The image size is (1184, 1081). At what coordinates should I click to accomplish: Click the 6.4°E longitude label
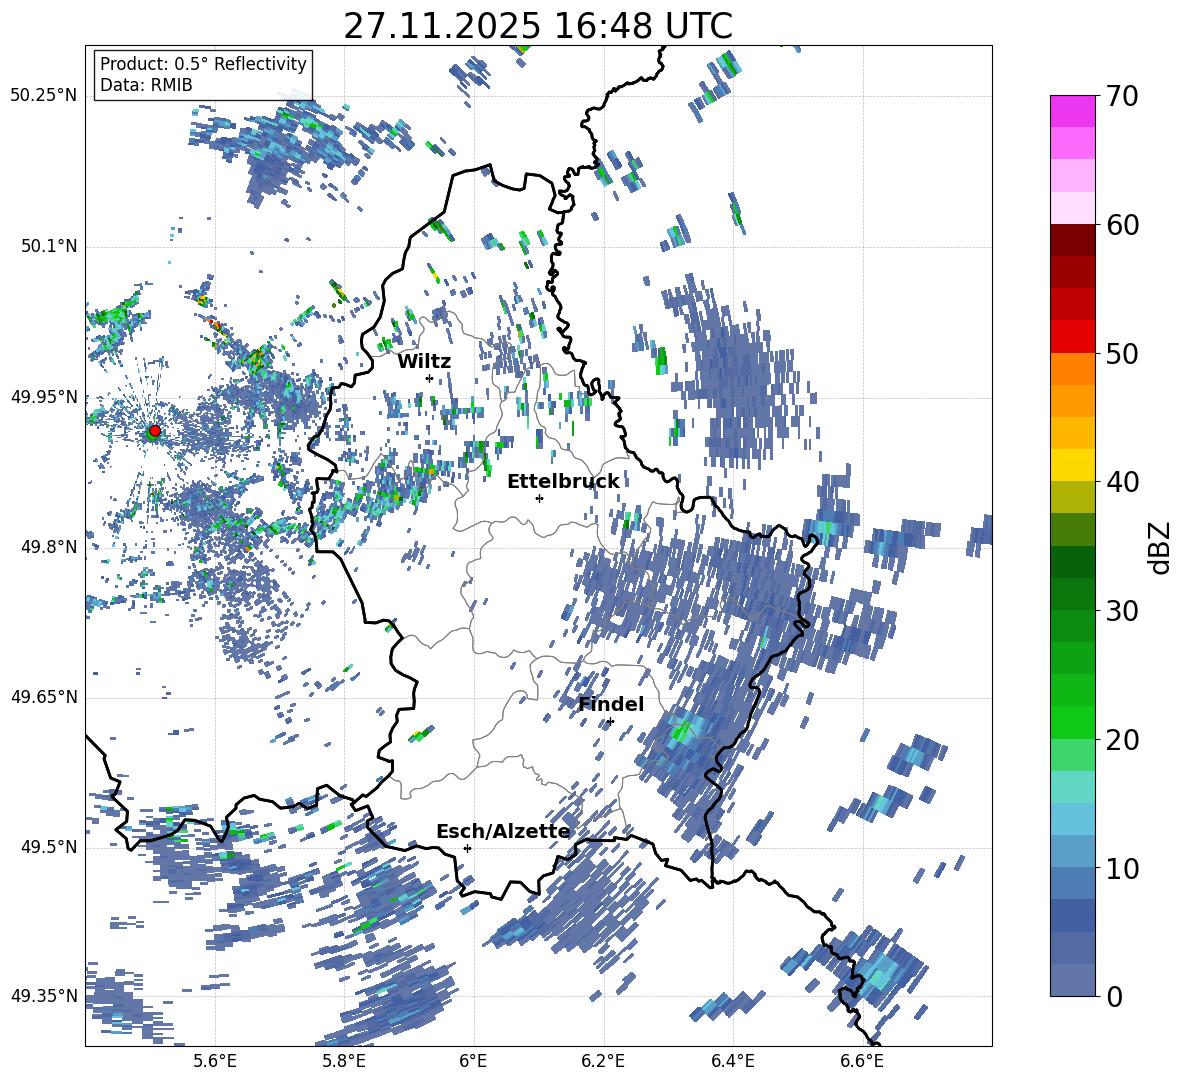732,1061
